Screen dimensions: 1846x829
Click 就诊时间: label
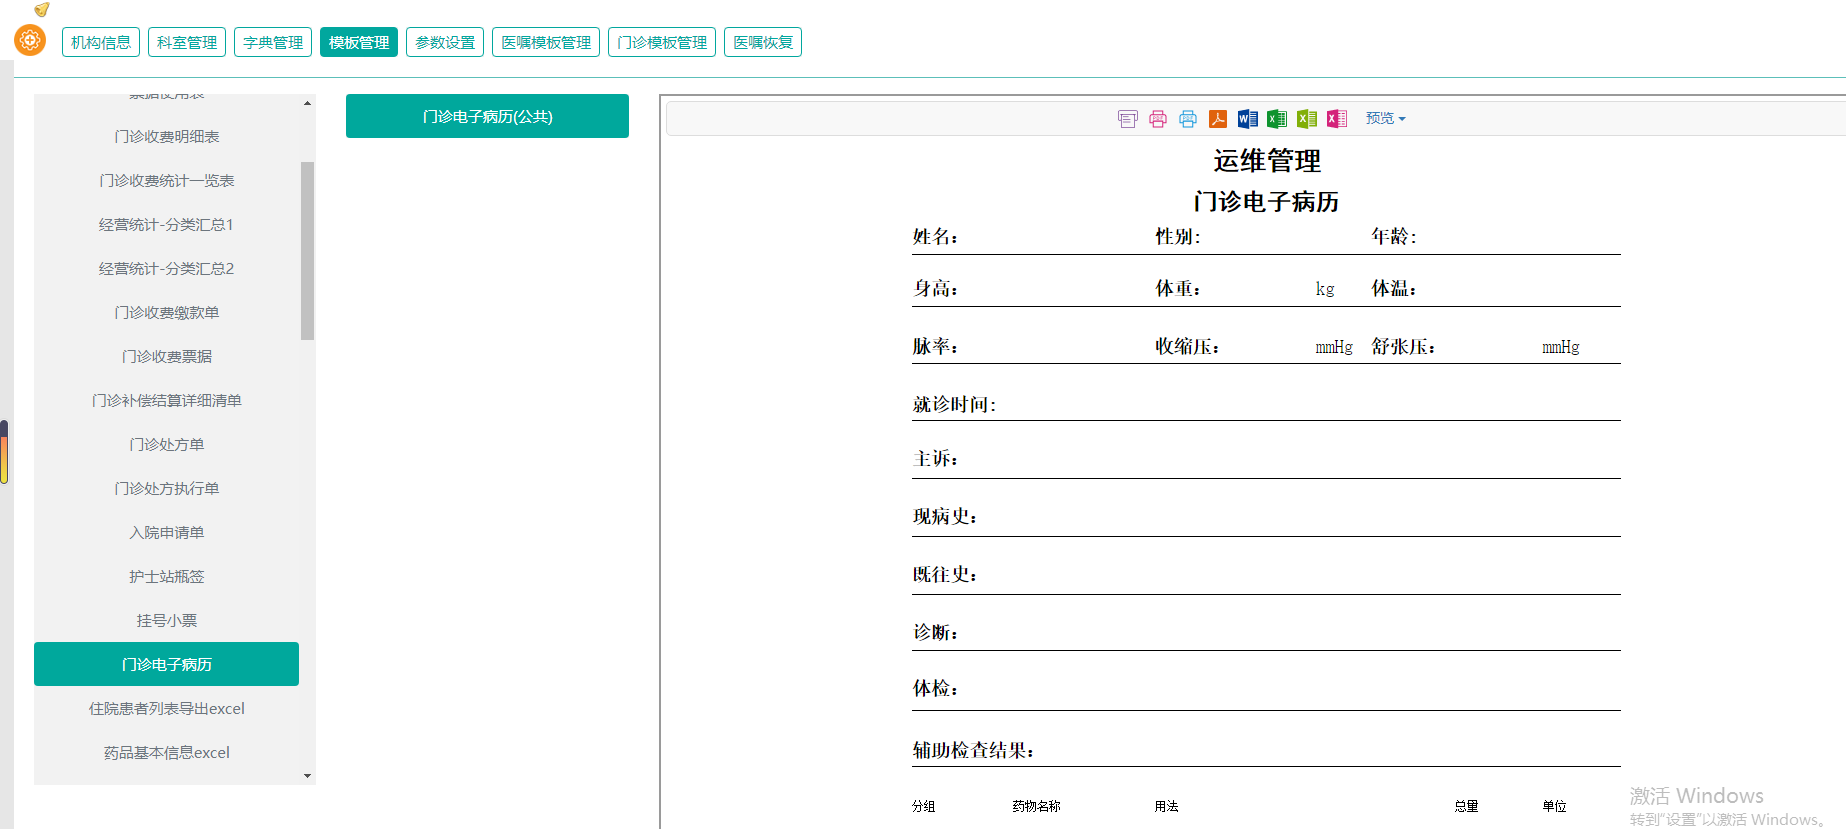coord(954,405)
